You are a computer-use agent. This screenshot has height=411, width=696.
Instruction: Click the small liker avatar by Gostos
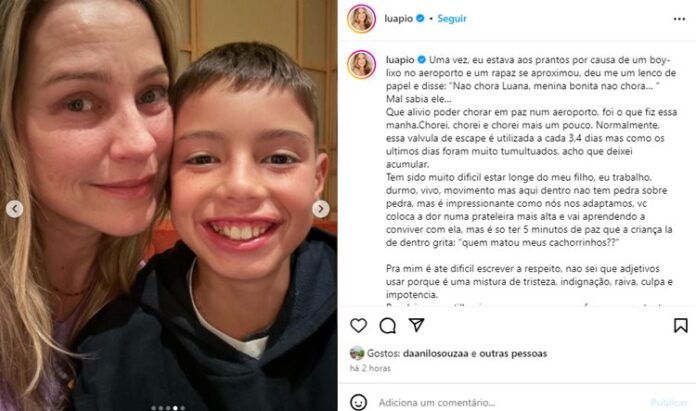357,353
